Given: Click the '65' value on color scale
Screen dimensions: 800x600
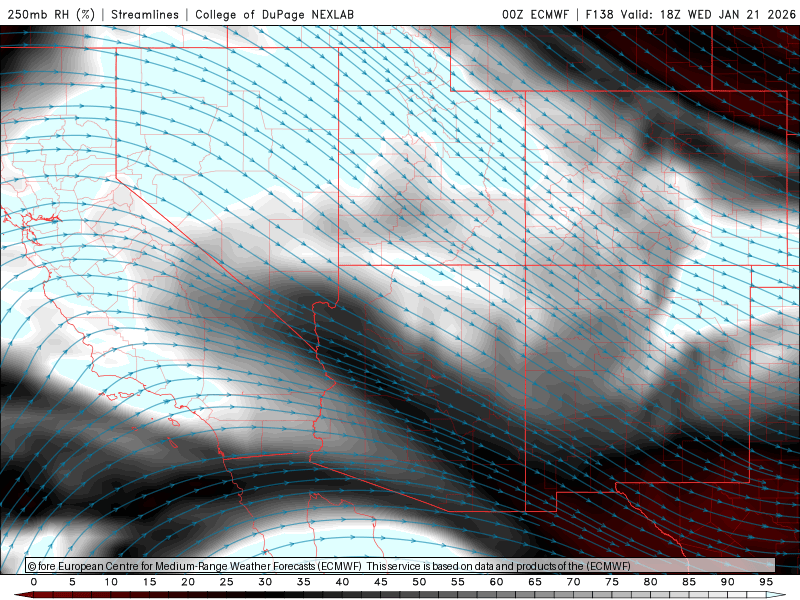Looking at the screenshot, I should click(535, 582).
